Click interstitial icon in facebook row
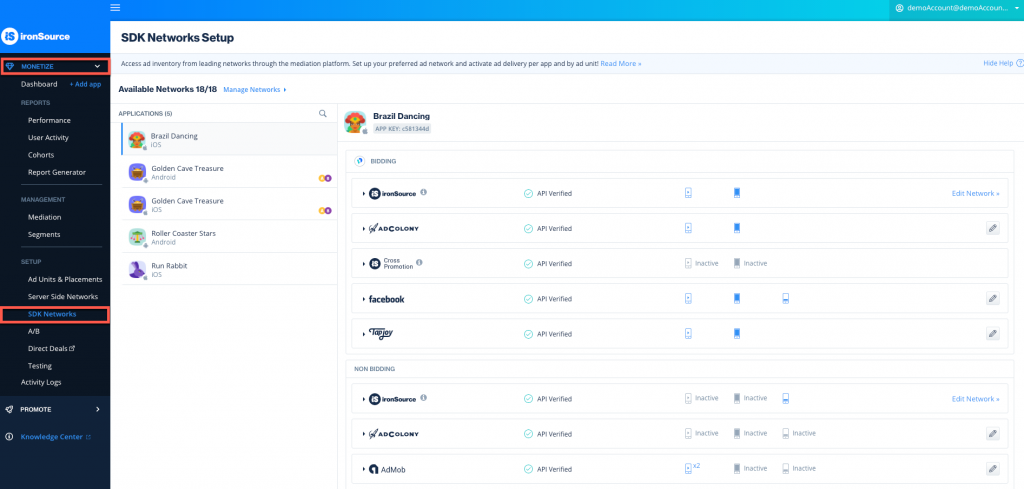The width and height of the screenshot is (1024, 489). point(737,298)
